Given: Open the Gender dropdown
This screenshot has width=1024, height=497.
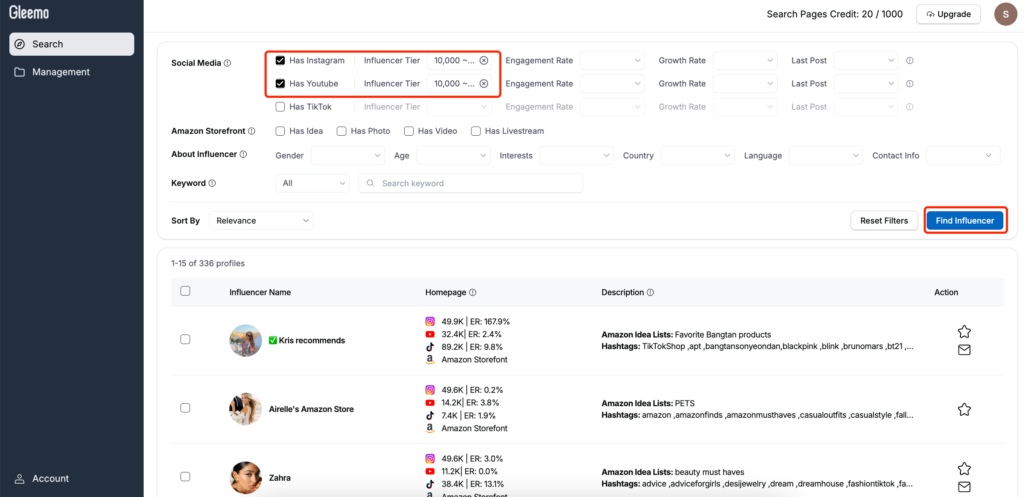Looking at the screenshot, I should [x=348, y=155].
